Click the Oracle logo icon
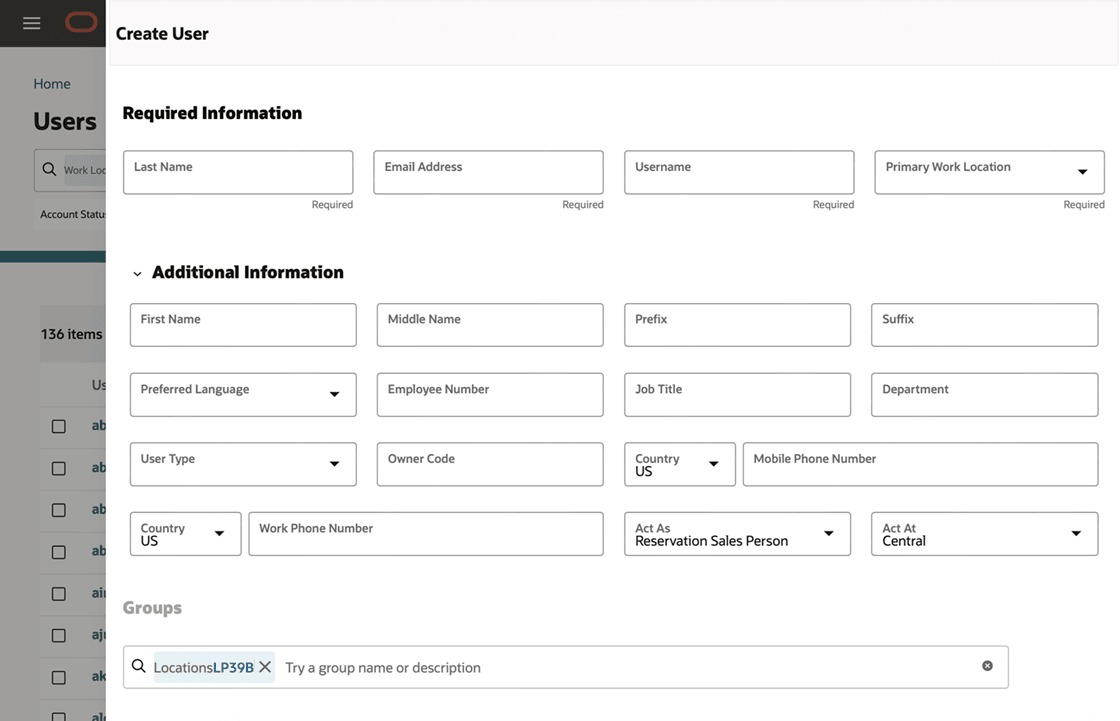 tap(82, 23)
